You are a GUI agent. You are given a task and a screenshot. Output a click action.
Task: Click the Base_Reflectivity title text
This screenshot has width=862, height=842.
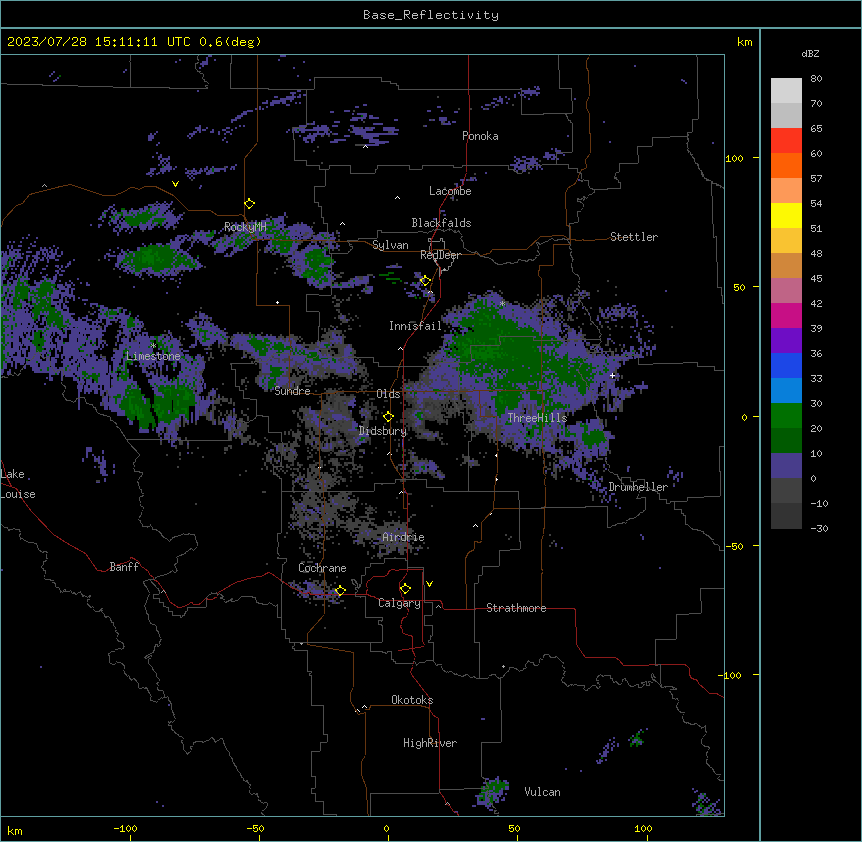(431, 15)
